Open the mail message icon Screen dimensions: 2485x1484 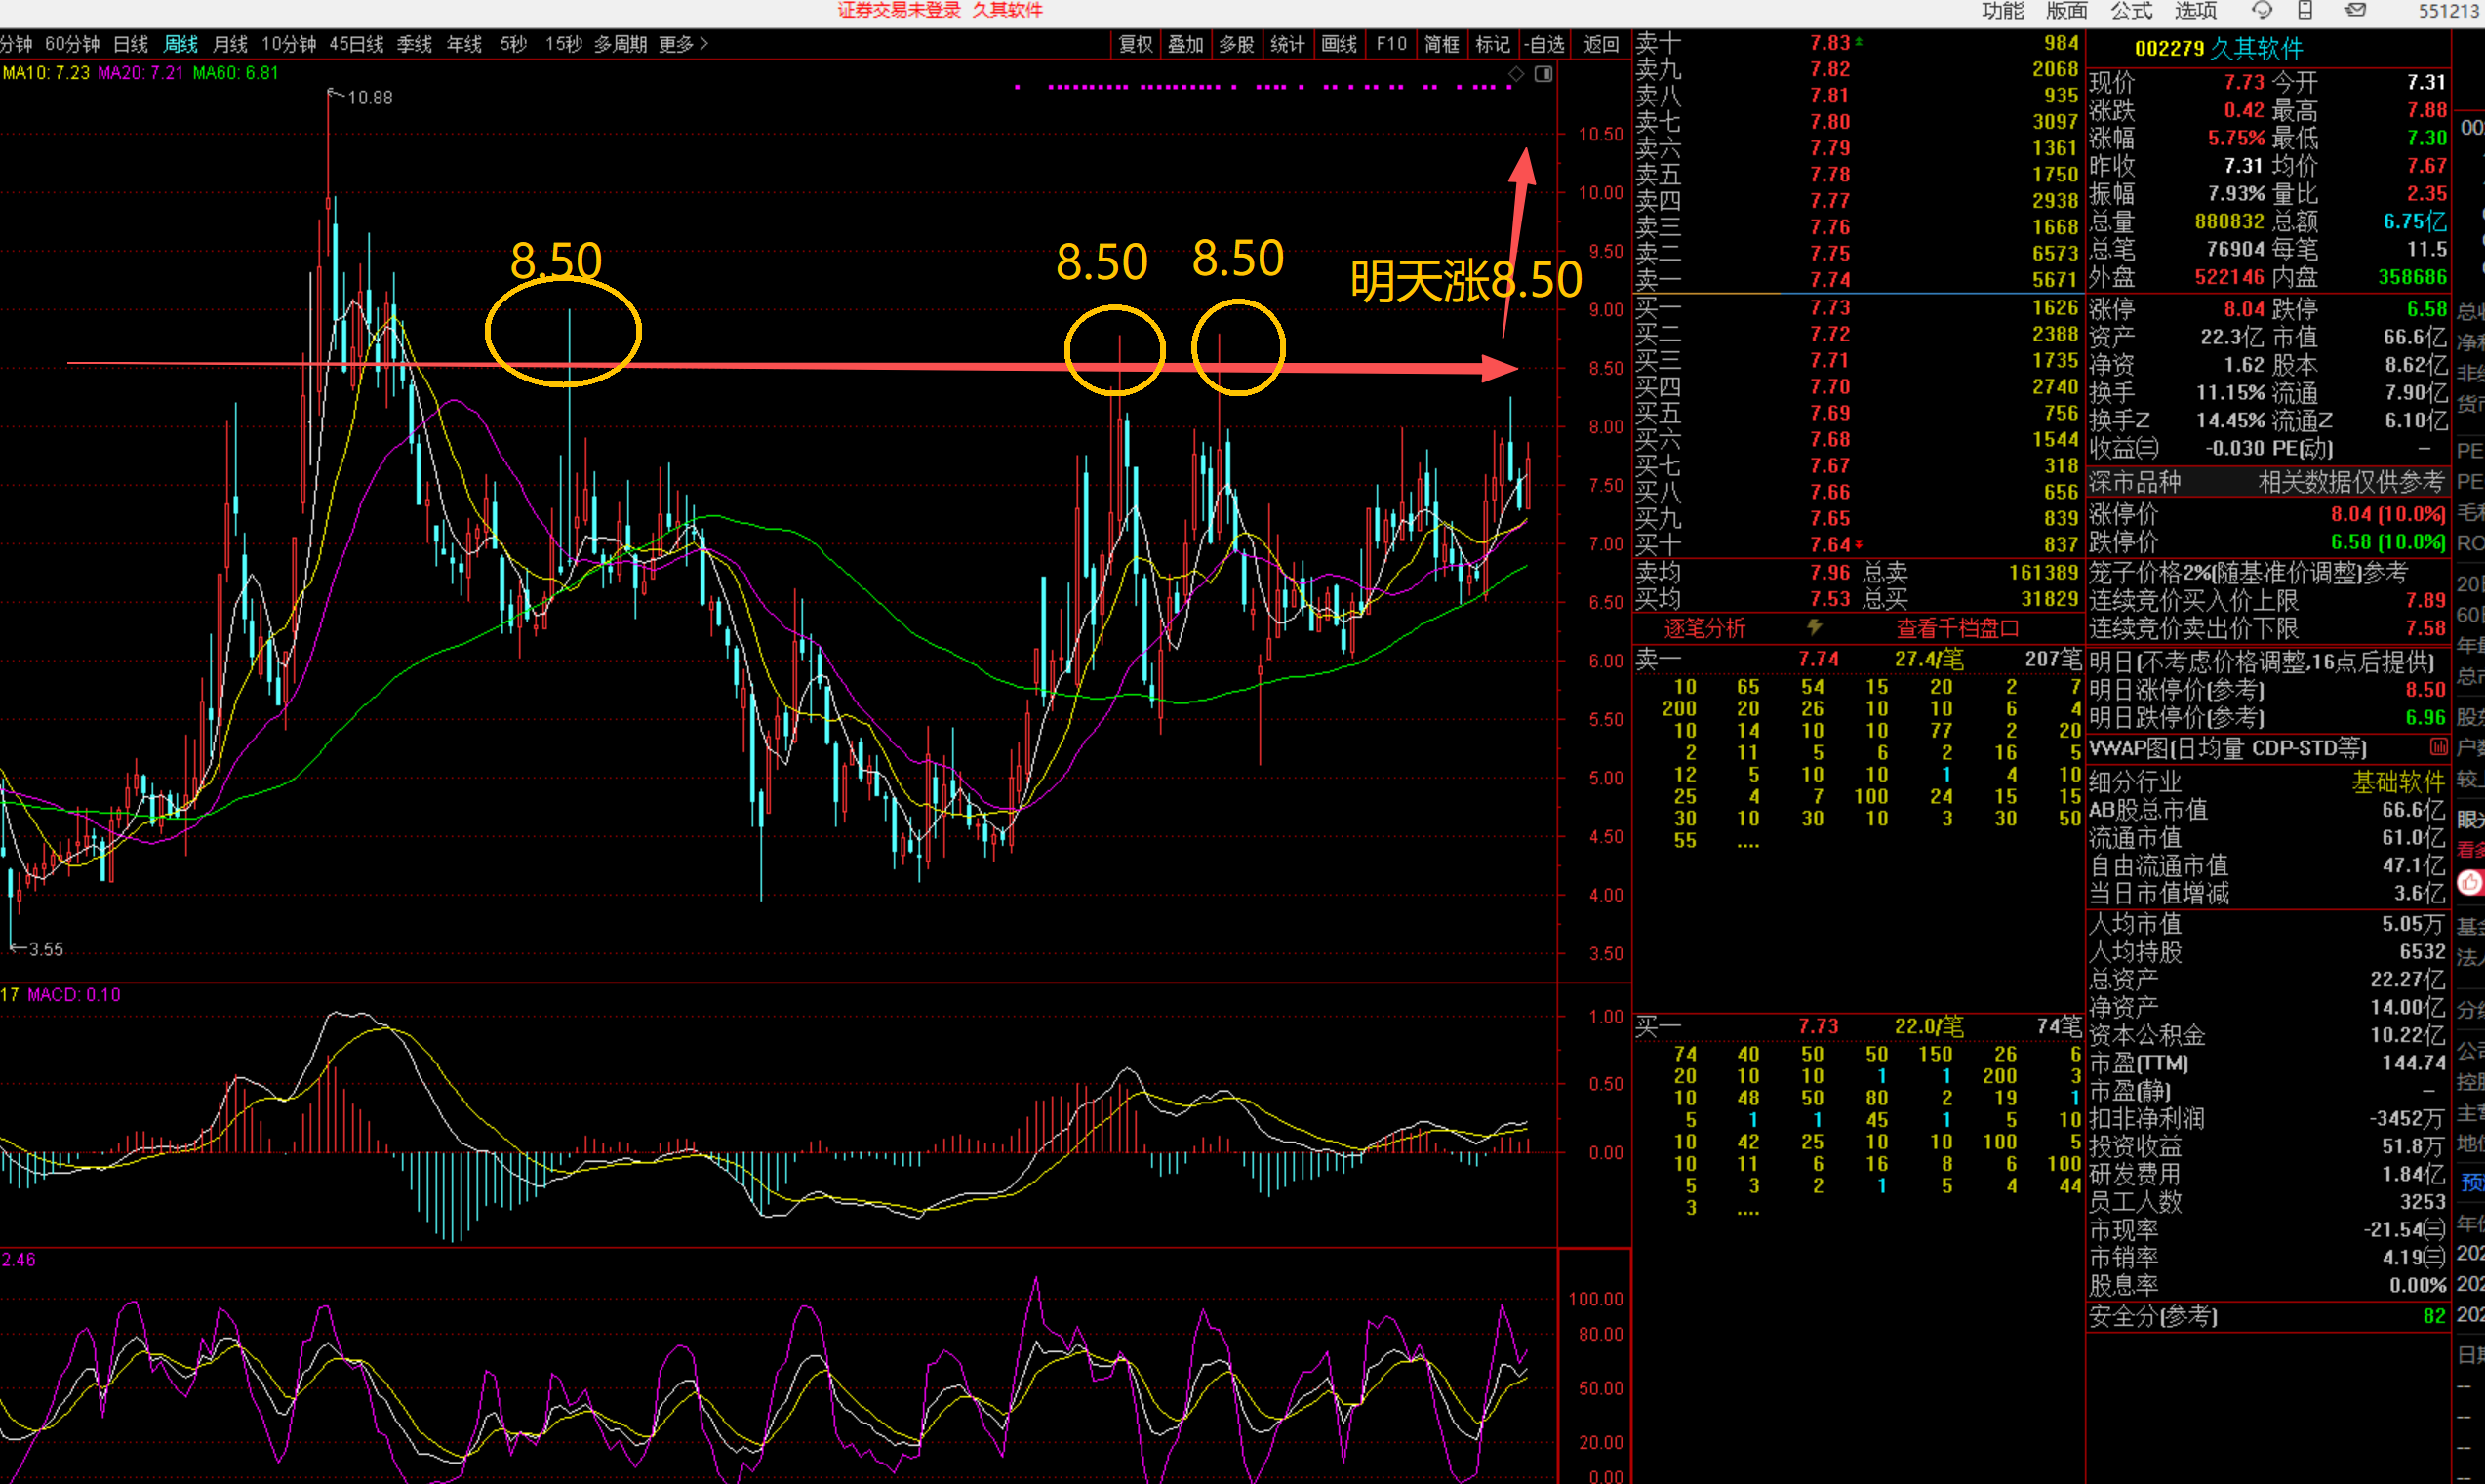2355,10
